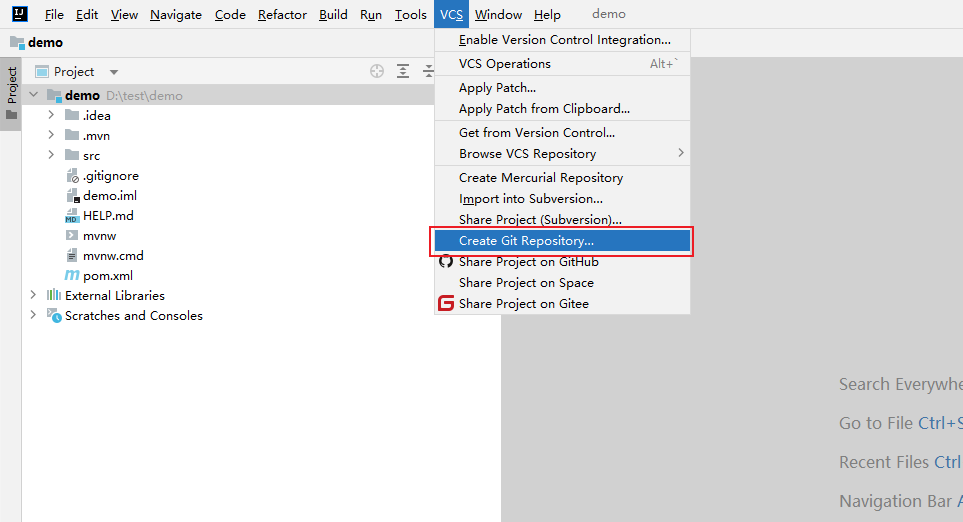
Task: Select the .gitignore file
Action: (x=110, y=176)
